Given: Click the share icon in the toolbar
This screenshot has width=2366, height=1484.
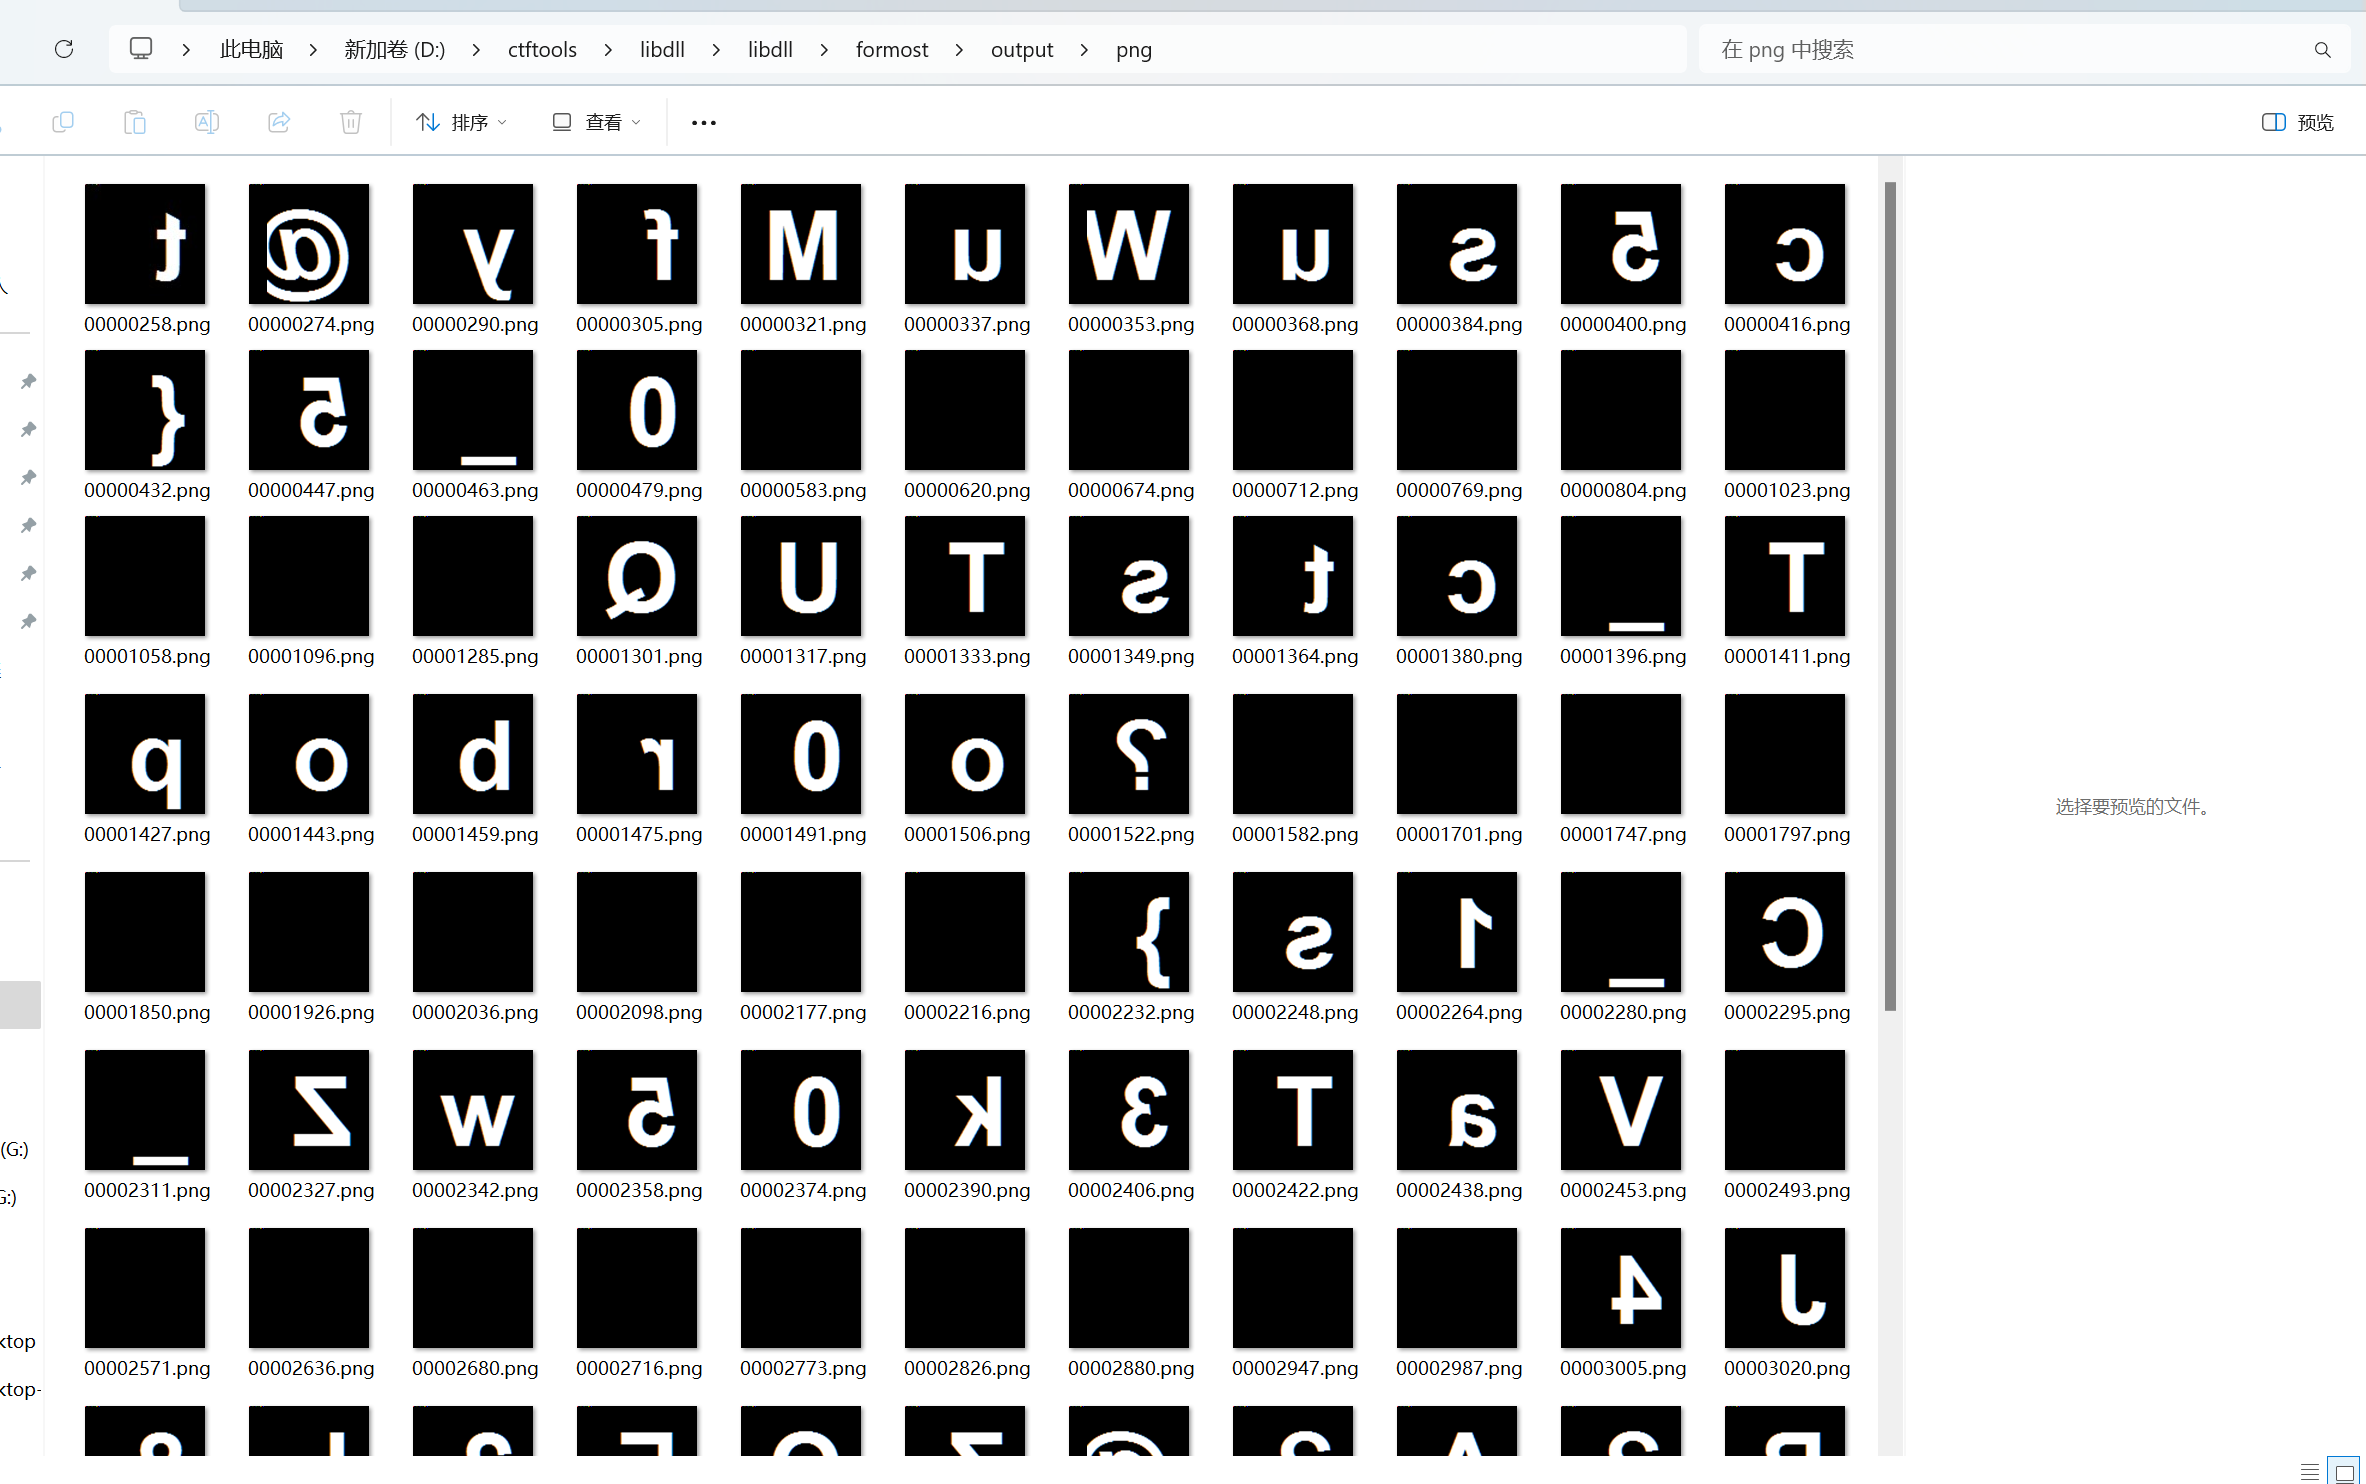Looking at the screenshot, I should pyautogui.click(x=279, y=122).
